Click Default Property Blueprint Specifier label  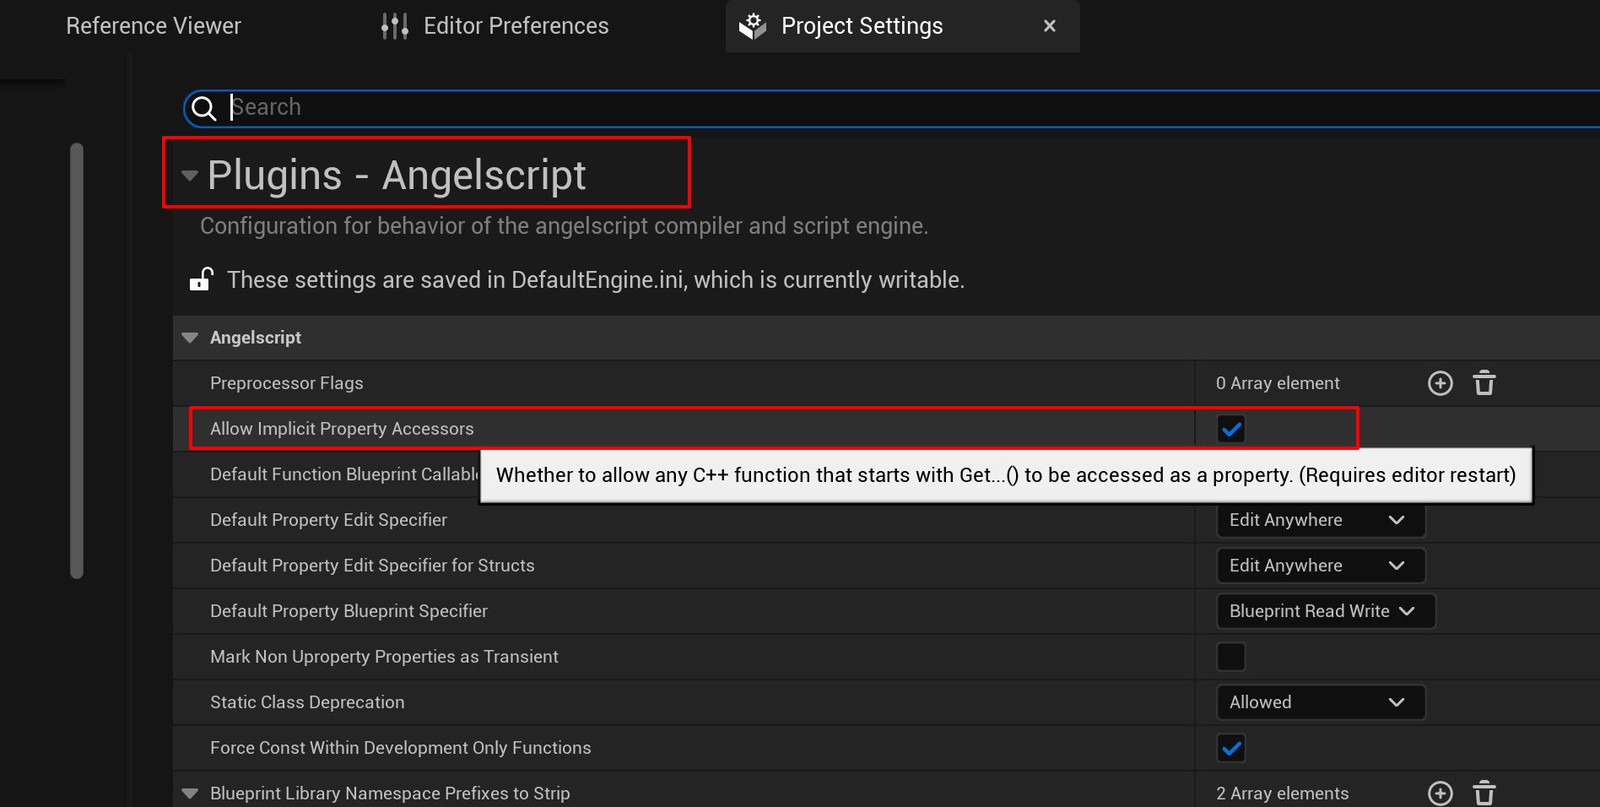coord(348,611)
